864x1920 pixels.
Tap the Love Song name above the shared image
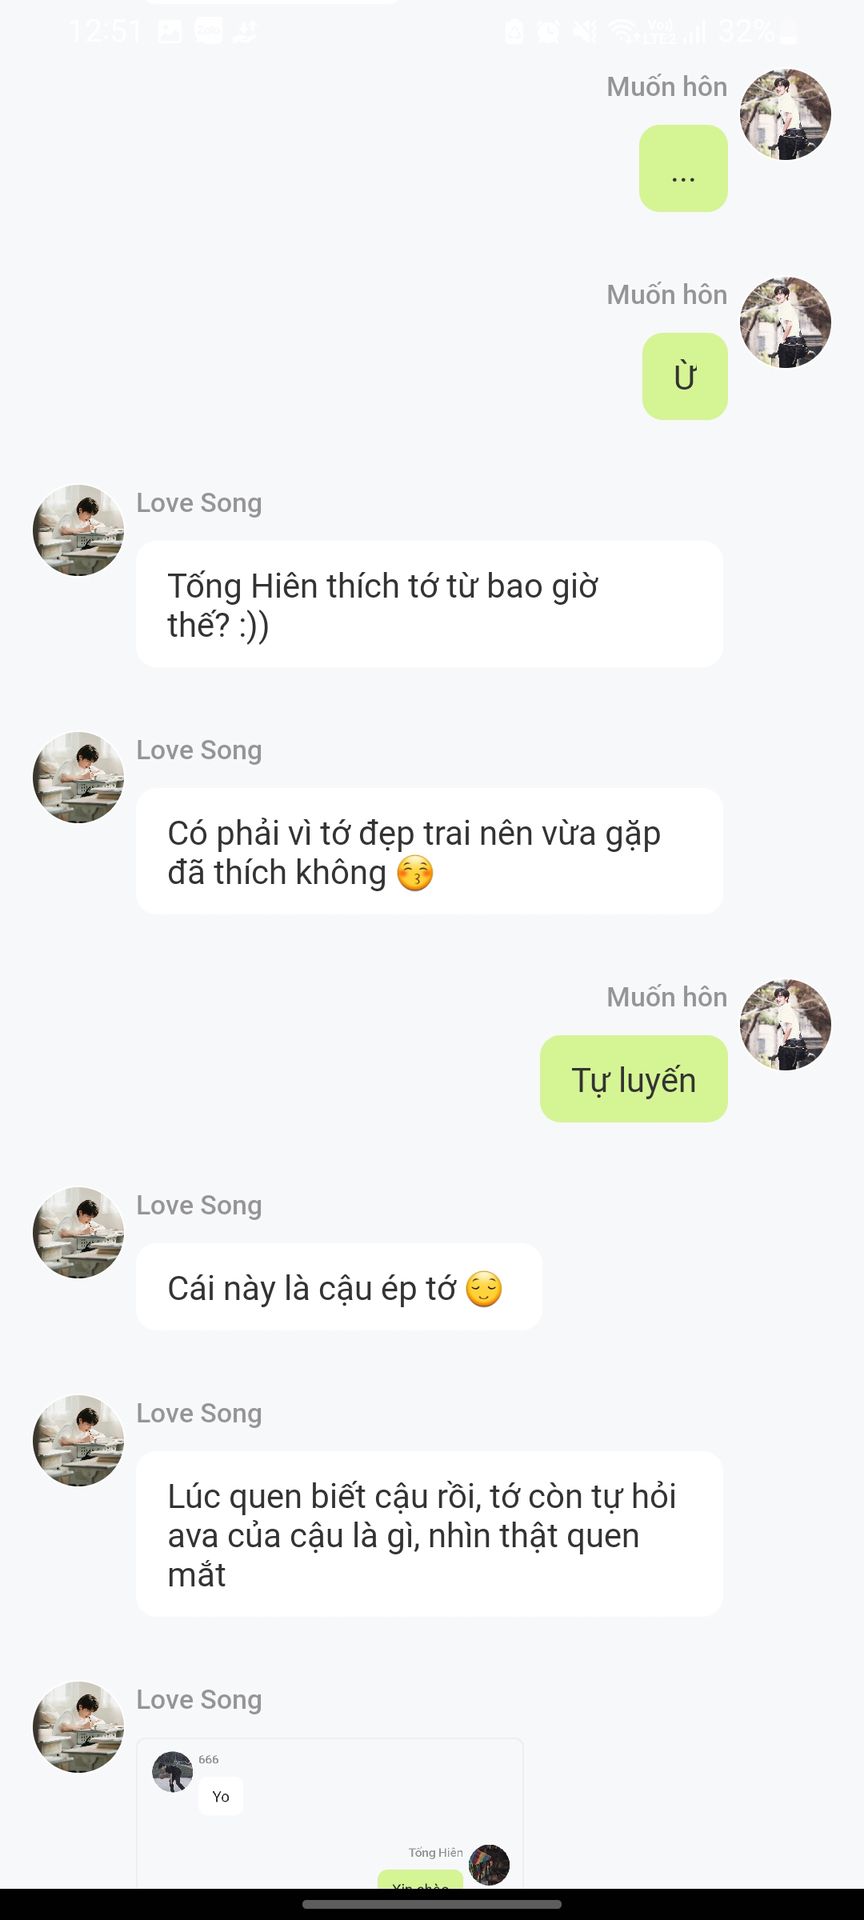pos(199,1699)
